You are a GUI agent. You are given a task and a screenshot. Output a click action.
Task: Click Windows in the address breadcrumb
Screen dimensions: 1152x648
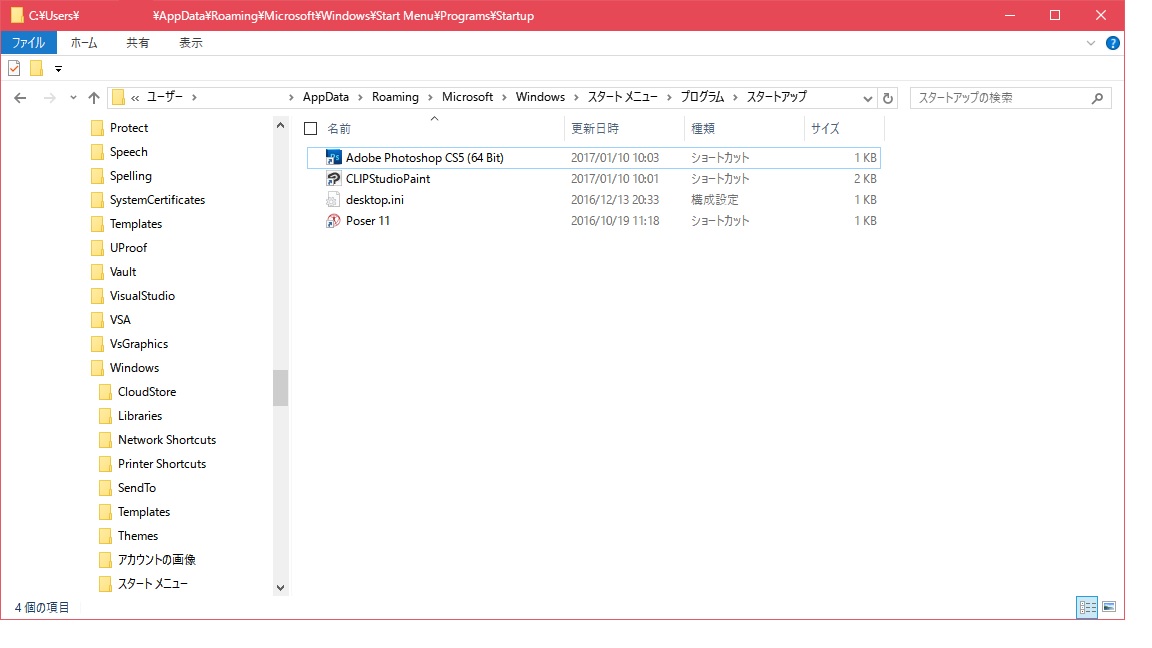[540, 97]
